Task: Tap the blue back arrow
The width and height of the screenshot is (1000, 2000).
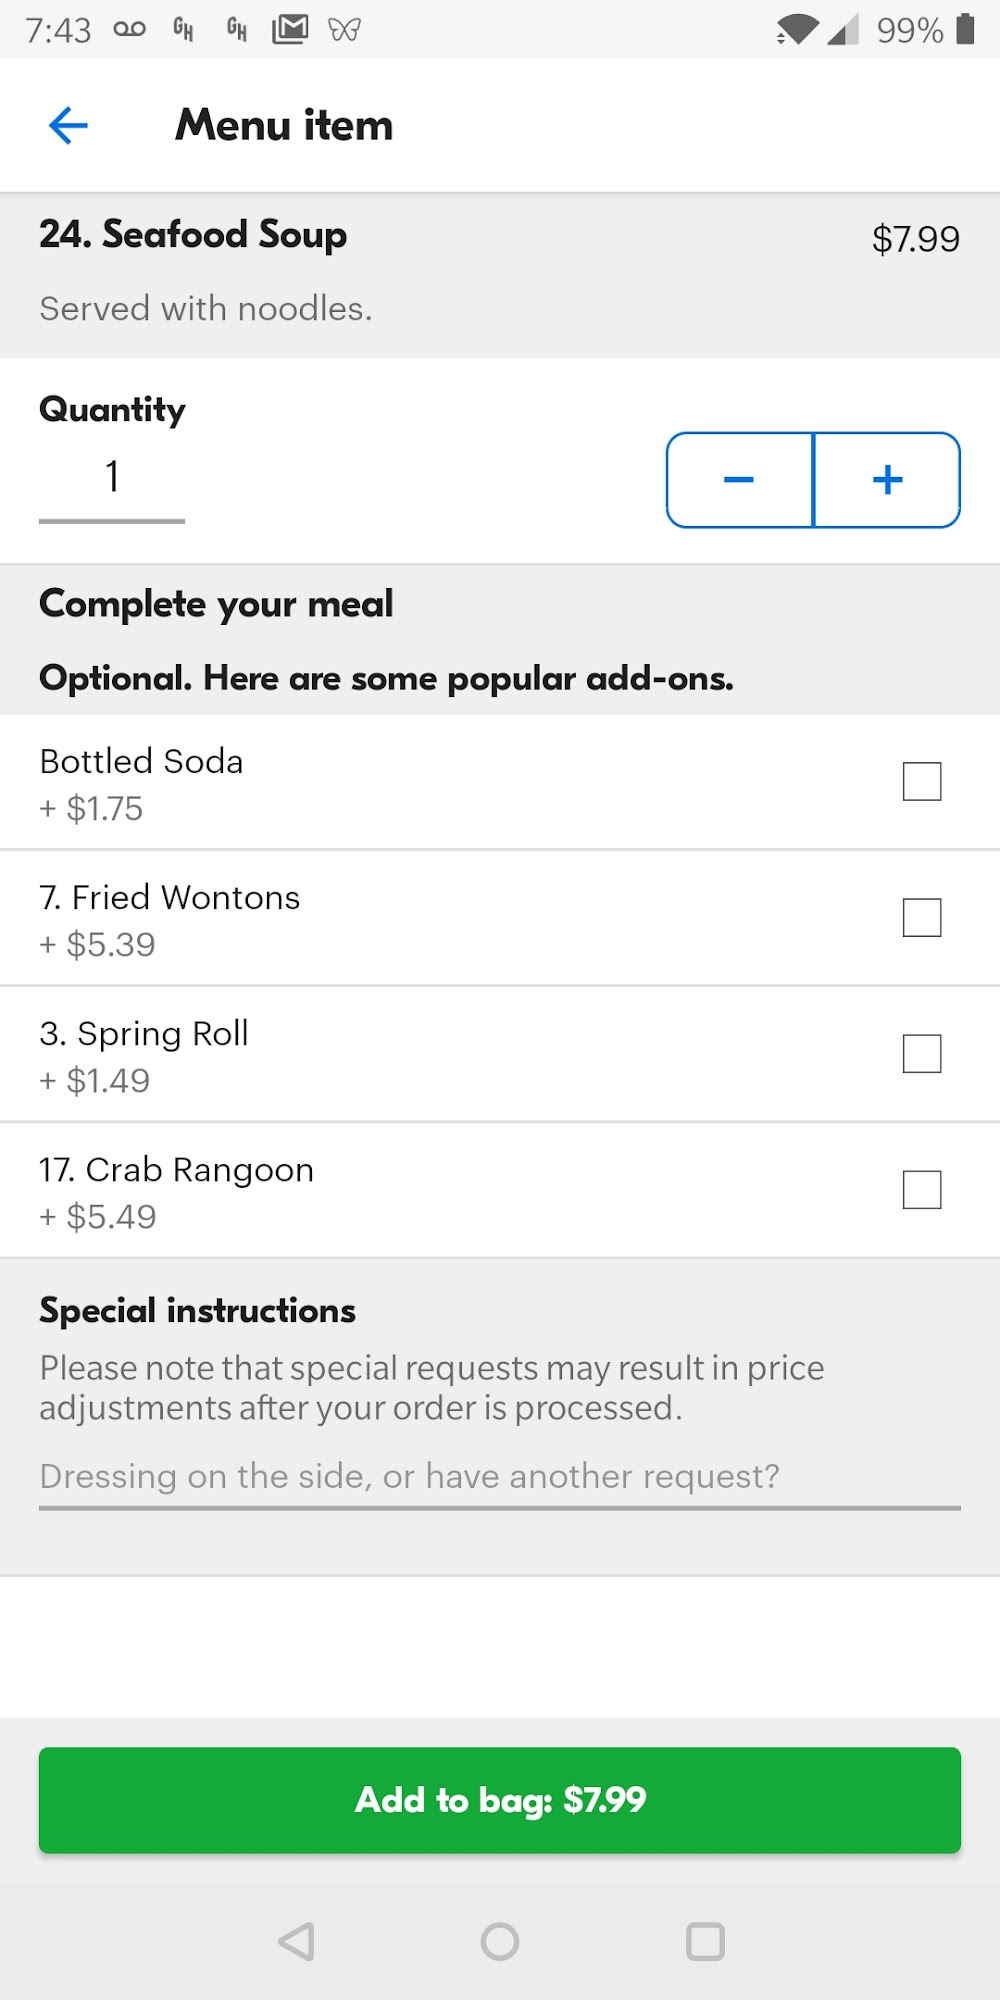Action: point(68,125)
